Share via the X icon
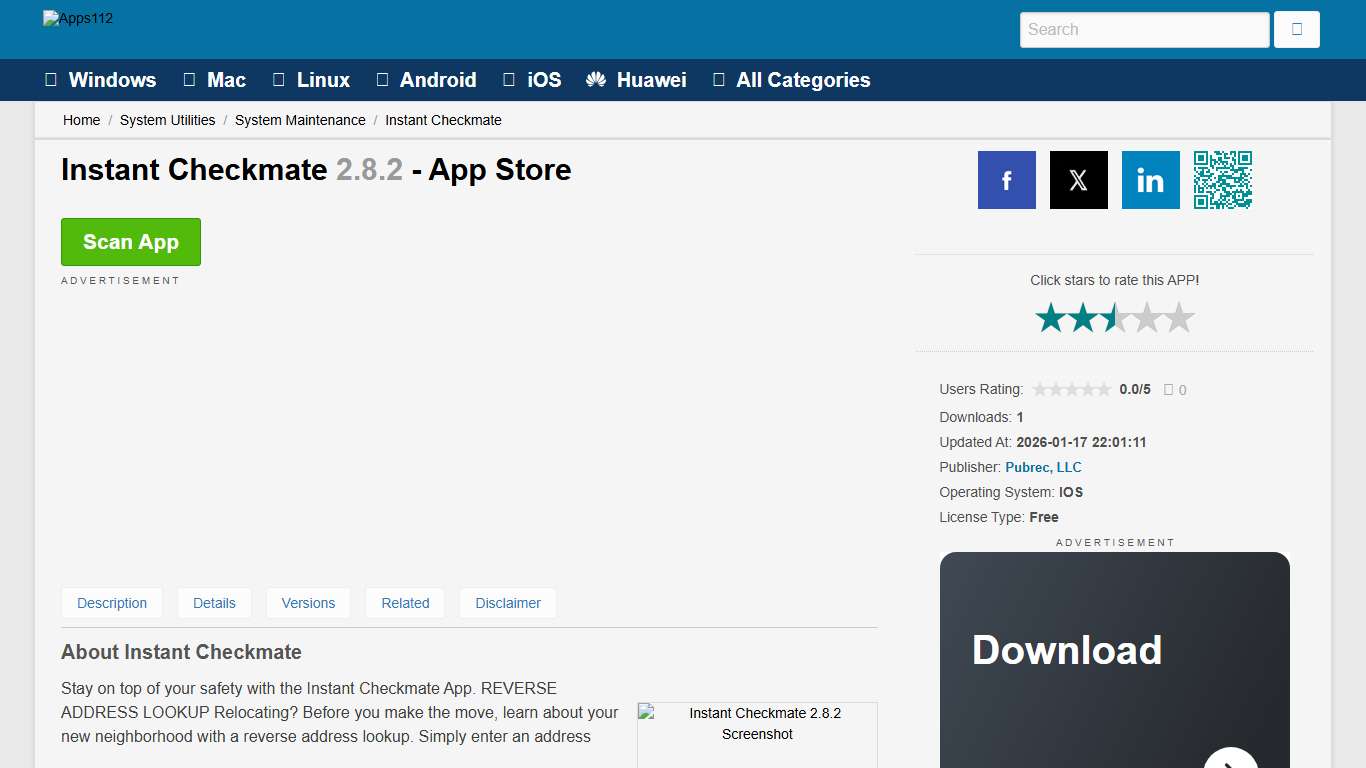 [x=1078, y=180]
